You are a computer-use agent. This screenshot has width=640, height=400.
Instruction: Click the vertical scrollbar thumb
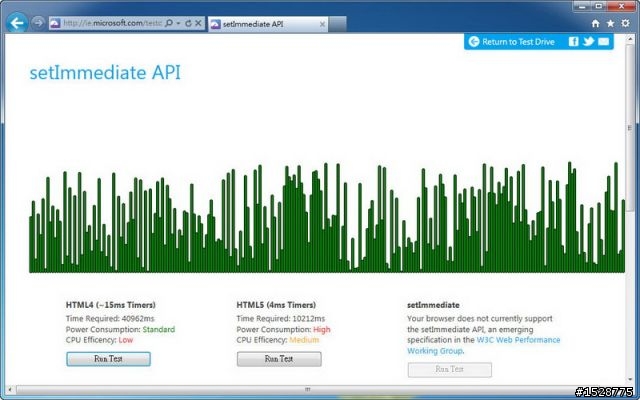(x=630, y=128)
